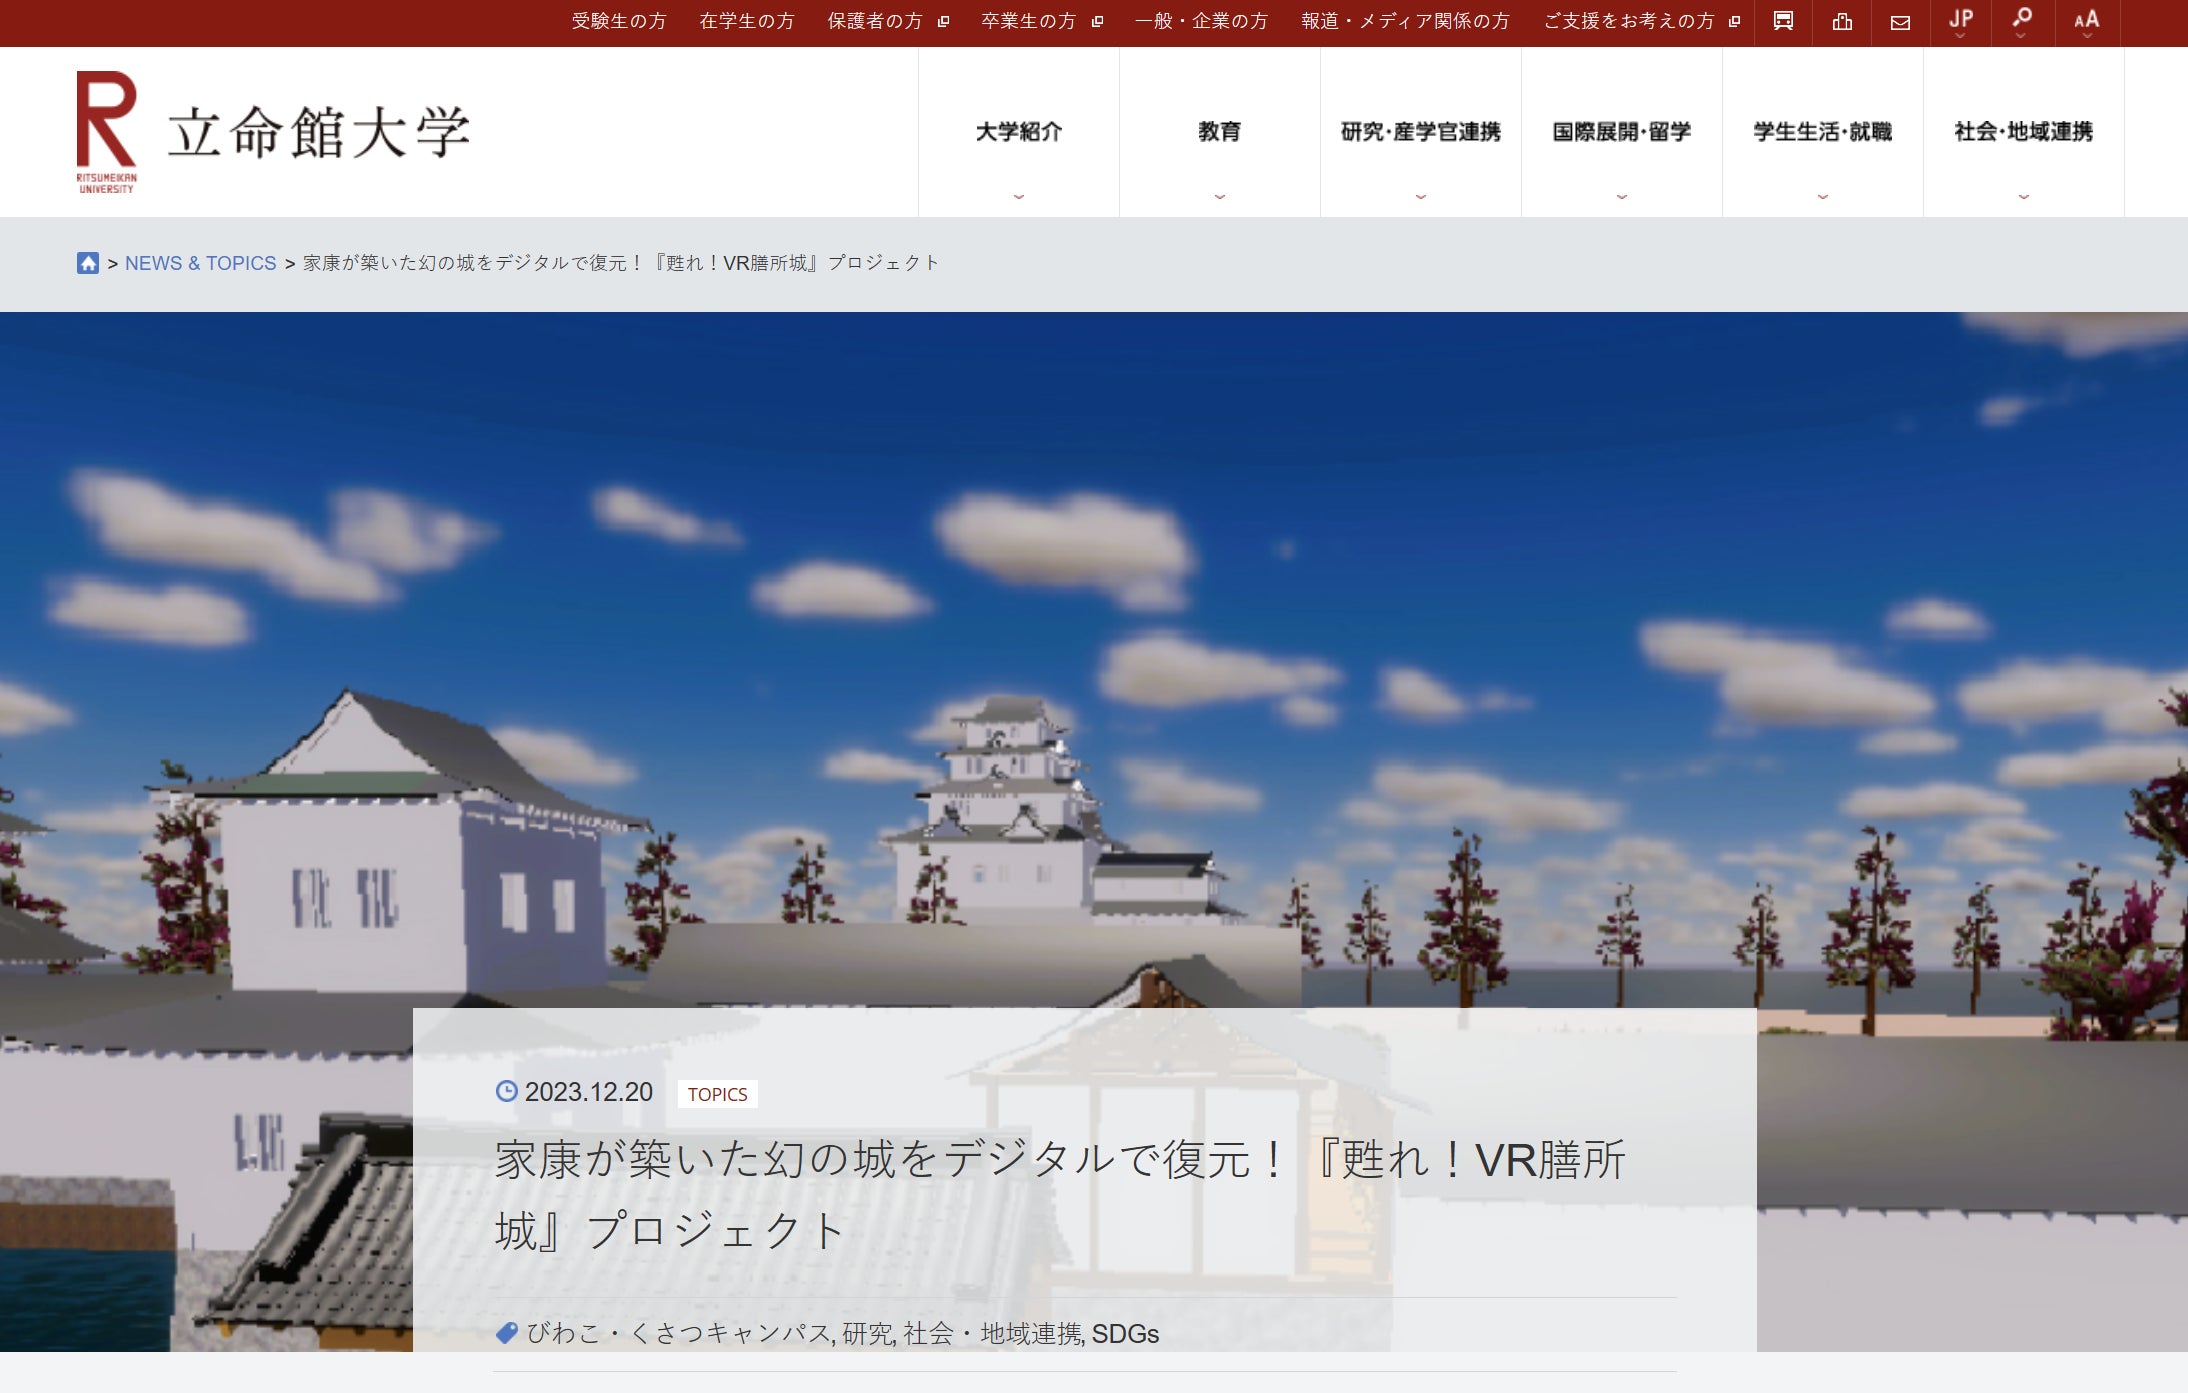2188x1393 pixels.
Task: Click the home icon in breadcrumb
Action: [88, 263]
